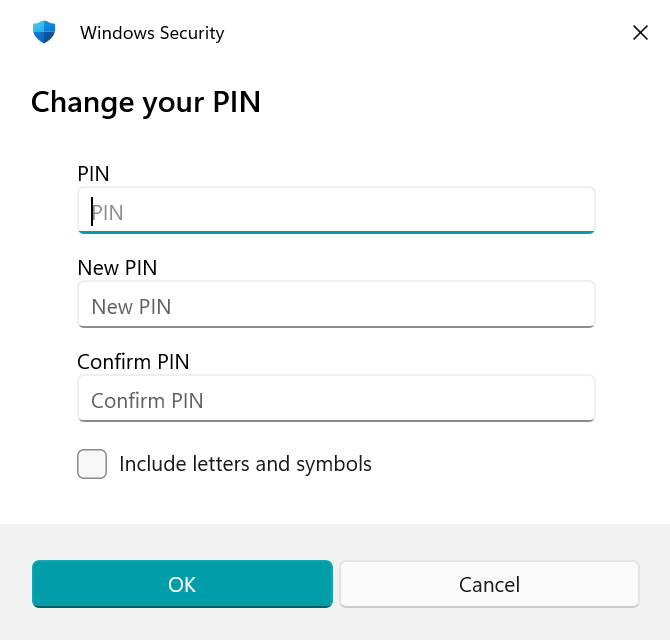
Task: Close the Windows Security dialog
Action: pos(641,33)
